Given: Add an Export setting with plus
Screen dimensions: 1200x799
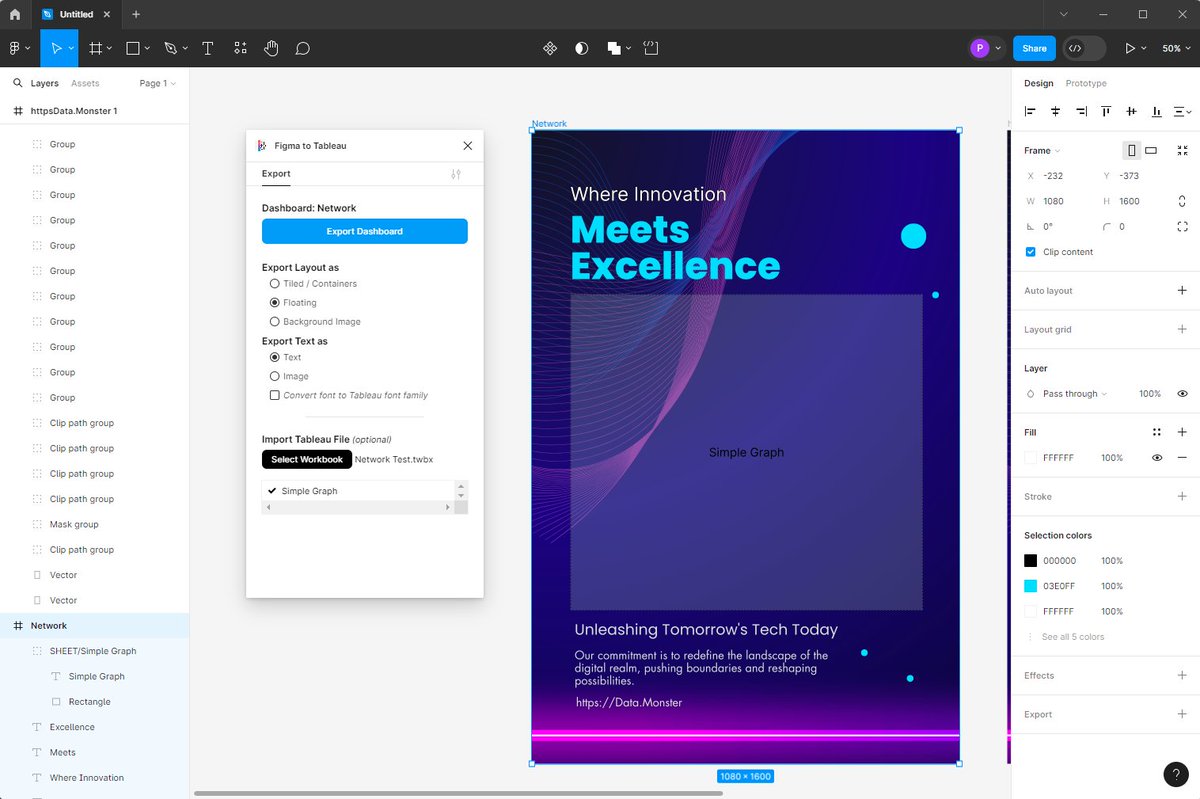Looking at the screenshot, I should [x=1183, y=714].
